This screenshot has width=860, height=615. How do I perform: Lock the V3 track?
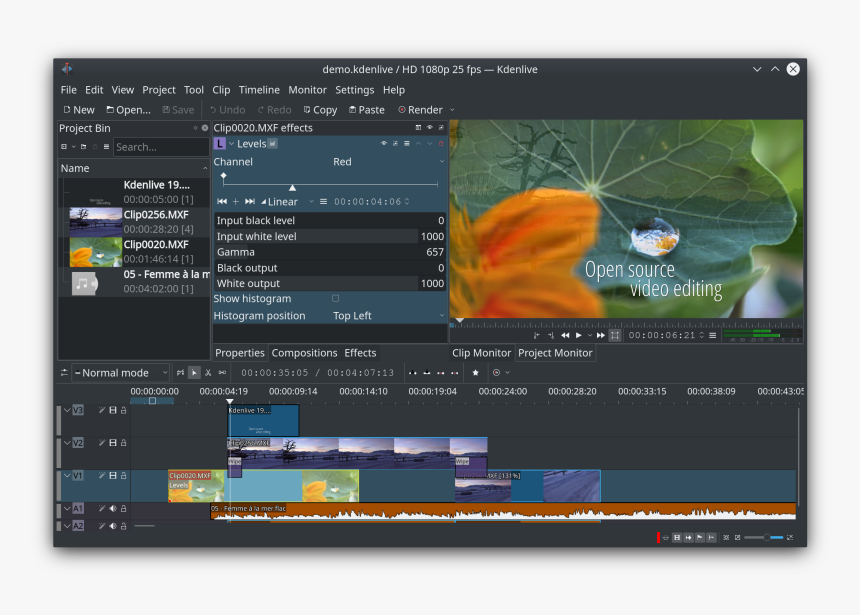[x=124, y=410]
